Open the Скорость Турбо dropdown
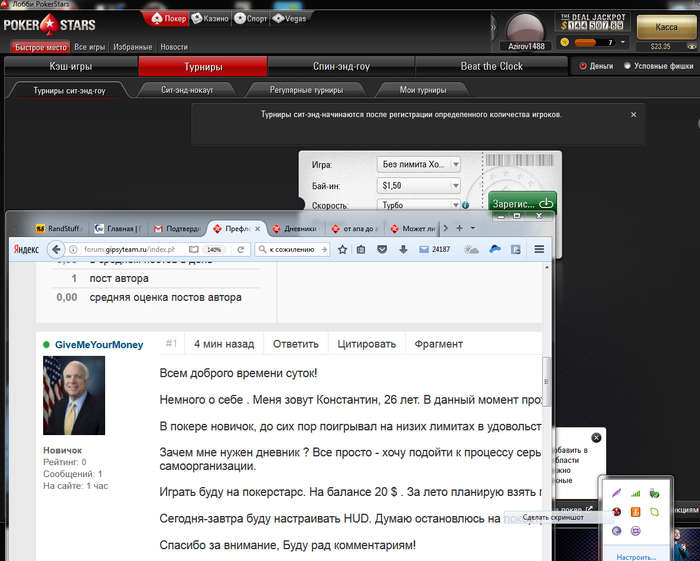The height and width of the screenshot is (561, 700). click(x=418, y=205)
